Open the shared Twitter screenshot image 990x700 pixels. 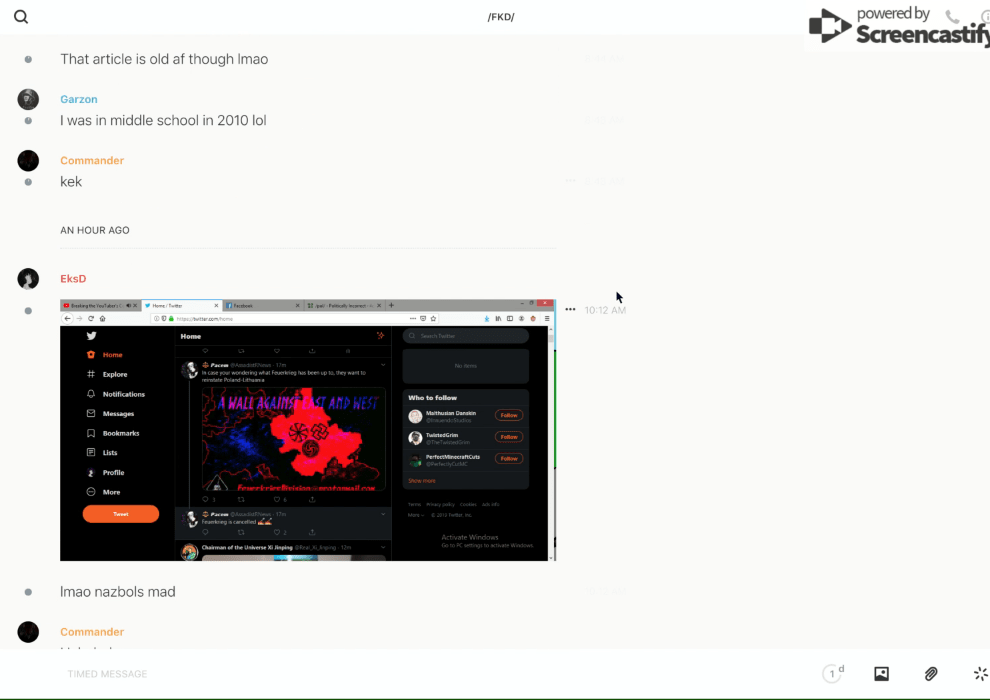[x=307, y=430]
